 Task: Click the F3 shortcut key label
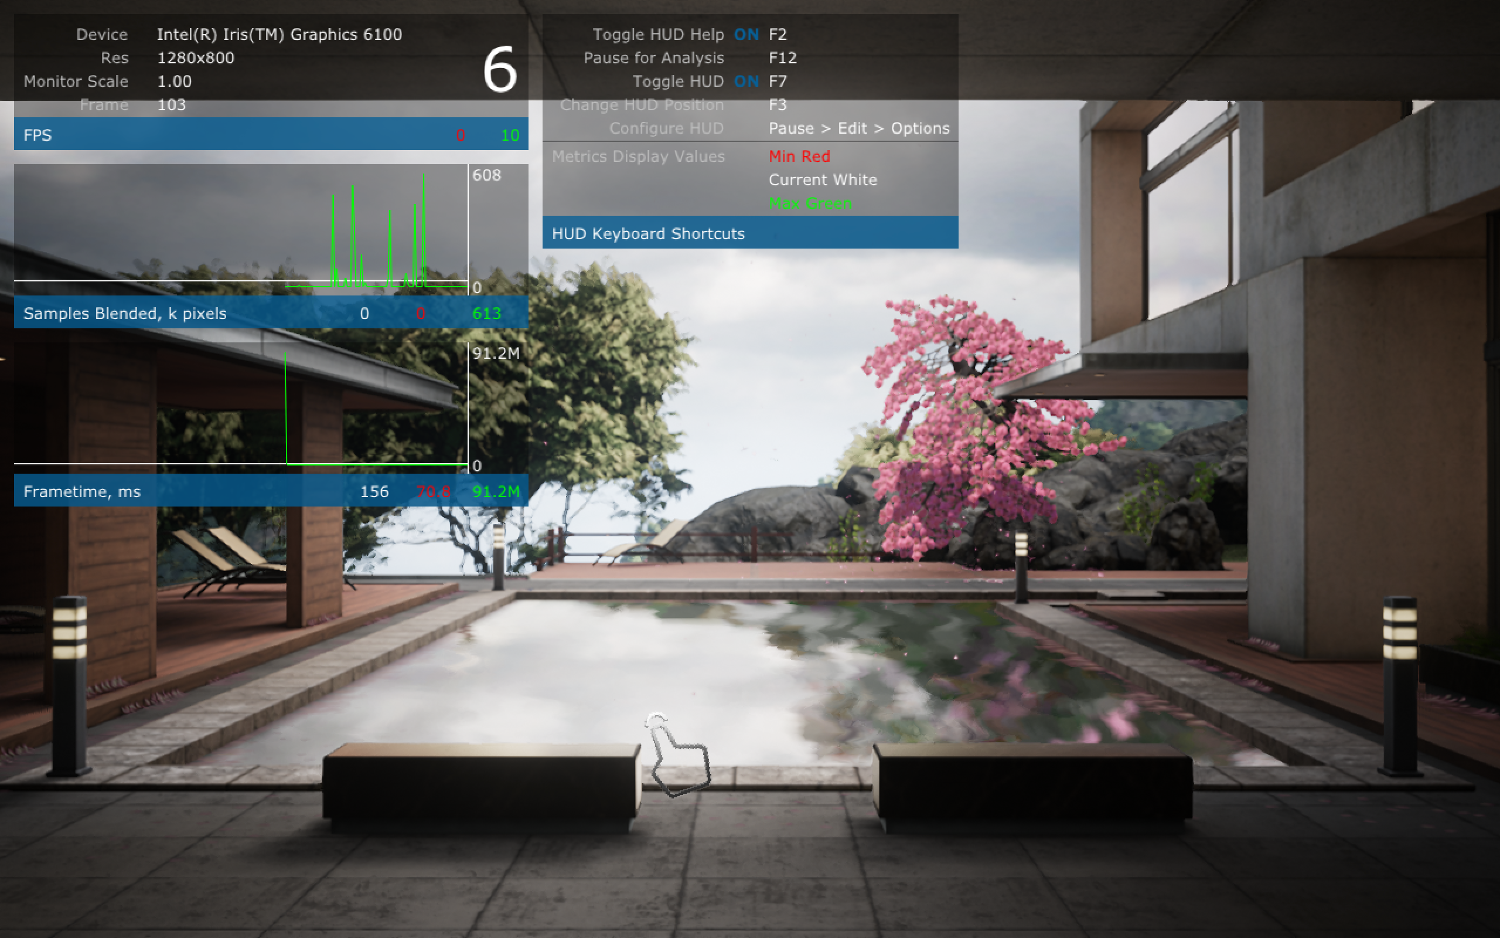tap(778, 105)
